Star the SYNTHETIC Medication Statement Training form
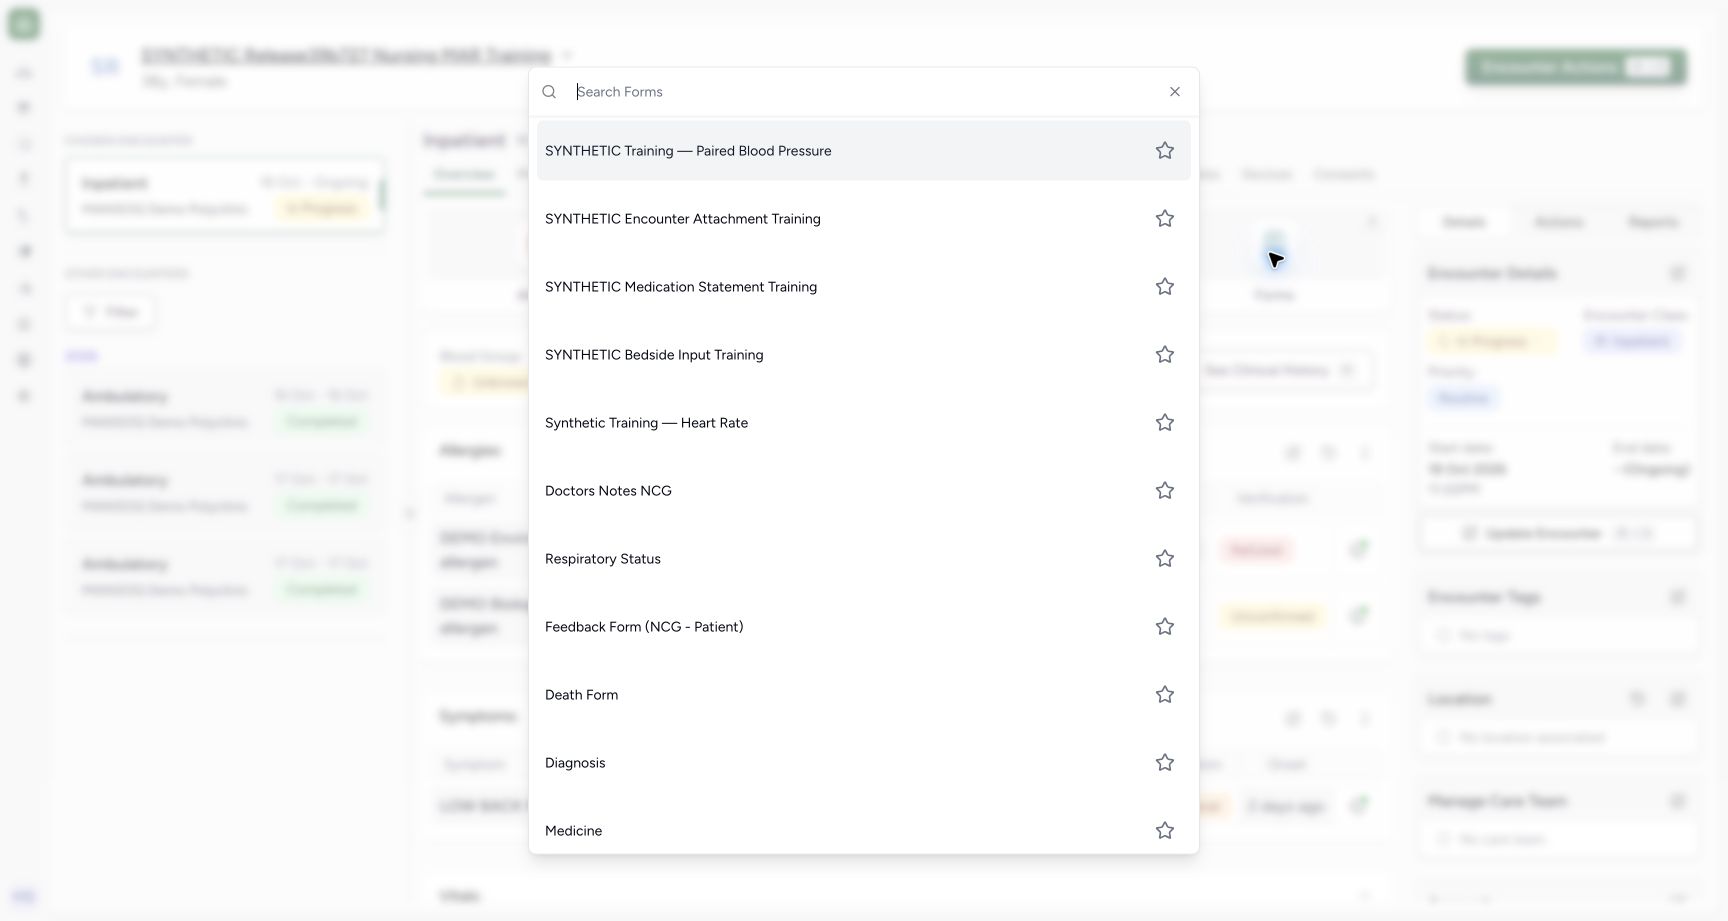This screenshot has height=921, width=1728. coord(1164,287)
